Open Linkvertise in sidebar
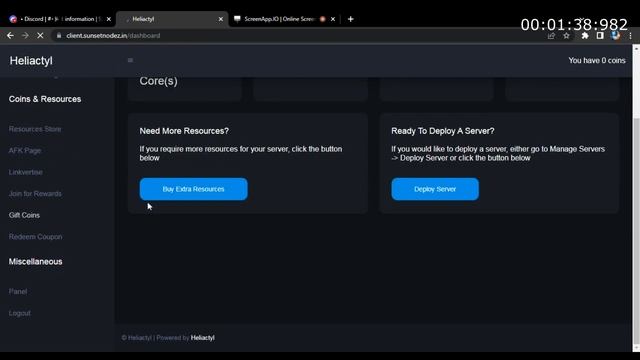 click(26, 172)
